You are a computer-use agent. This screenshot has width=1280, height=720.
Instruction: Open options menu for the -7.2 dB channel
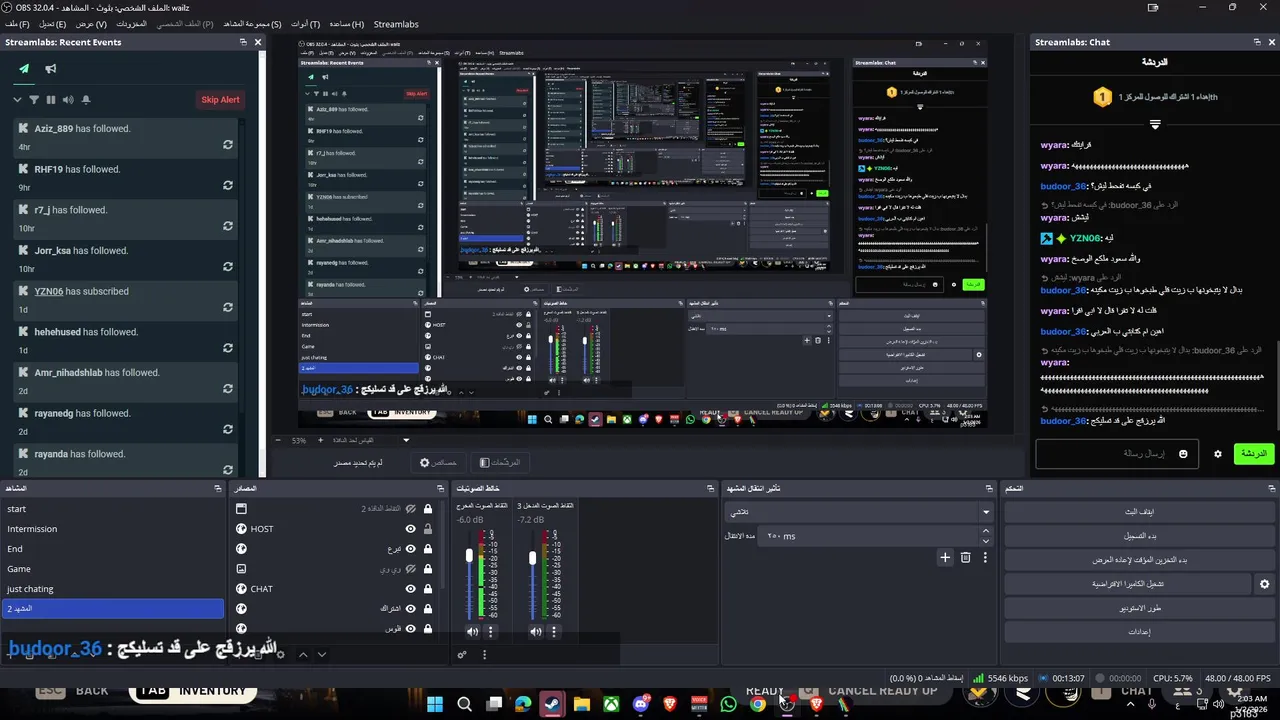(554, 631)
